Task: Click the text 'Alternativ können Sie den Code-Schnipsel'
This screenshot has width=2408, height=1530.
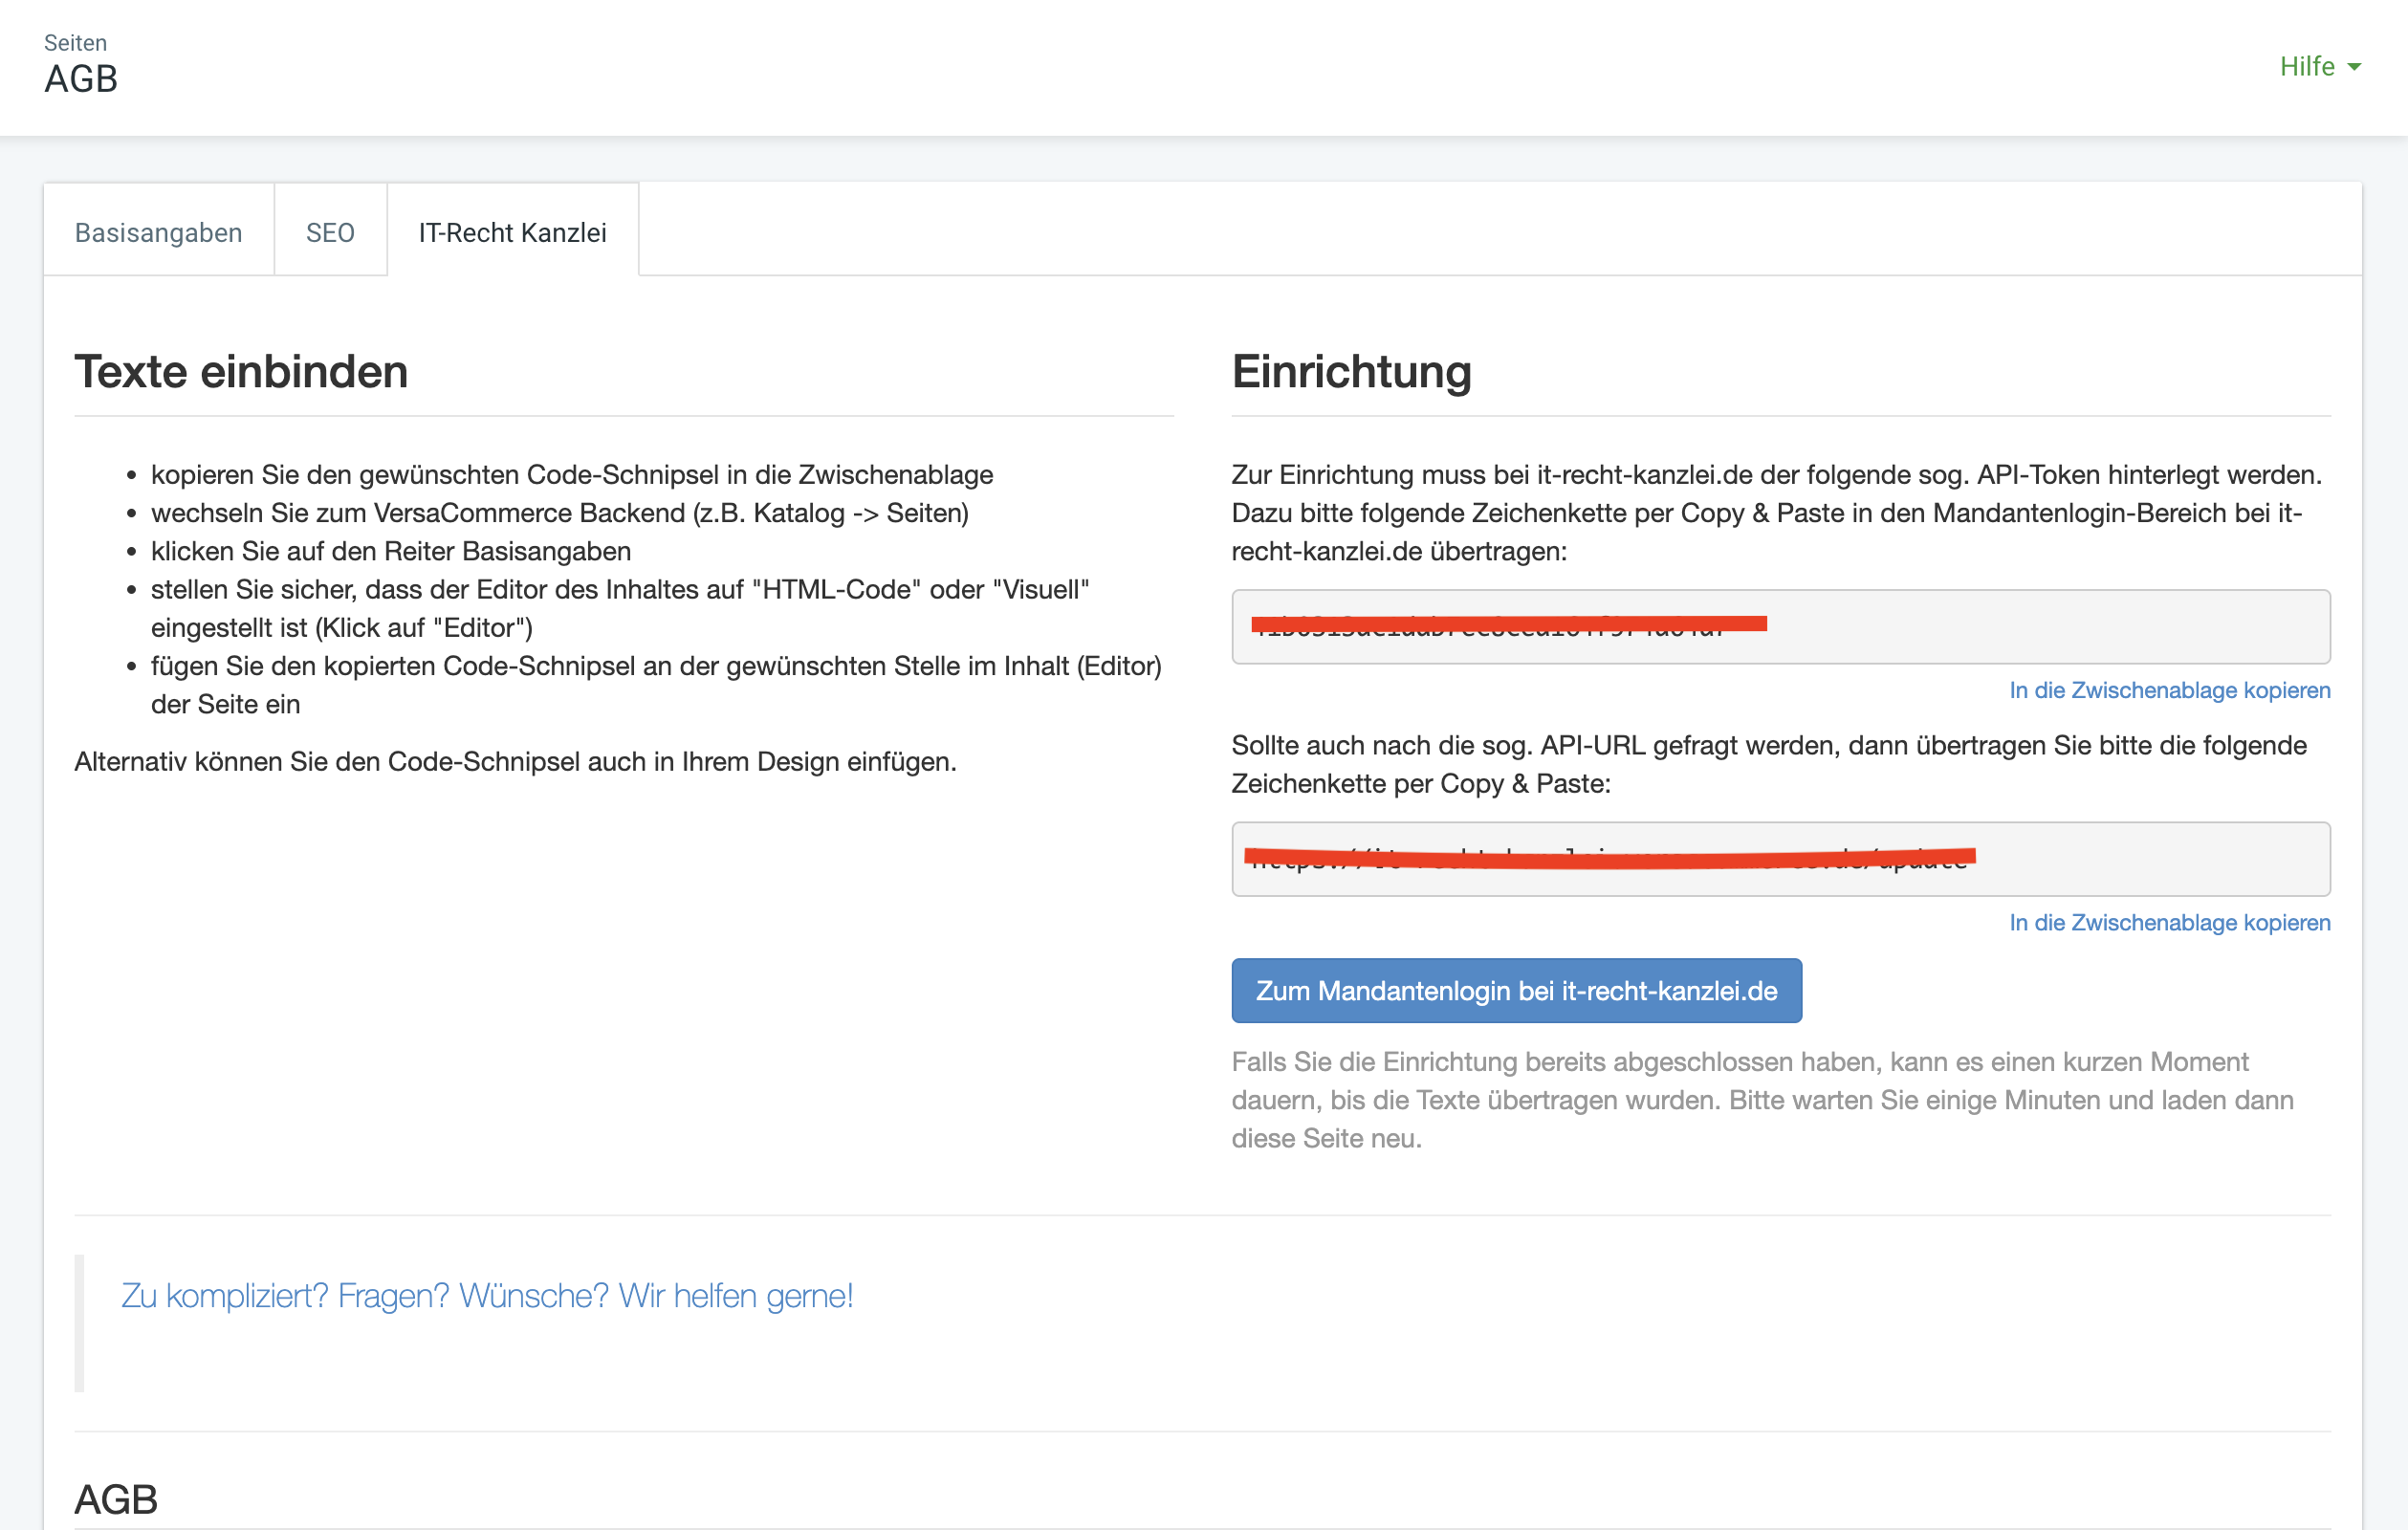Action: pos(515,762)
